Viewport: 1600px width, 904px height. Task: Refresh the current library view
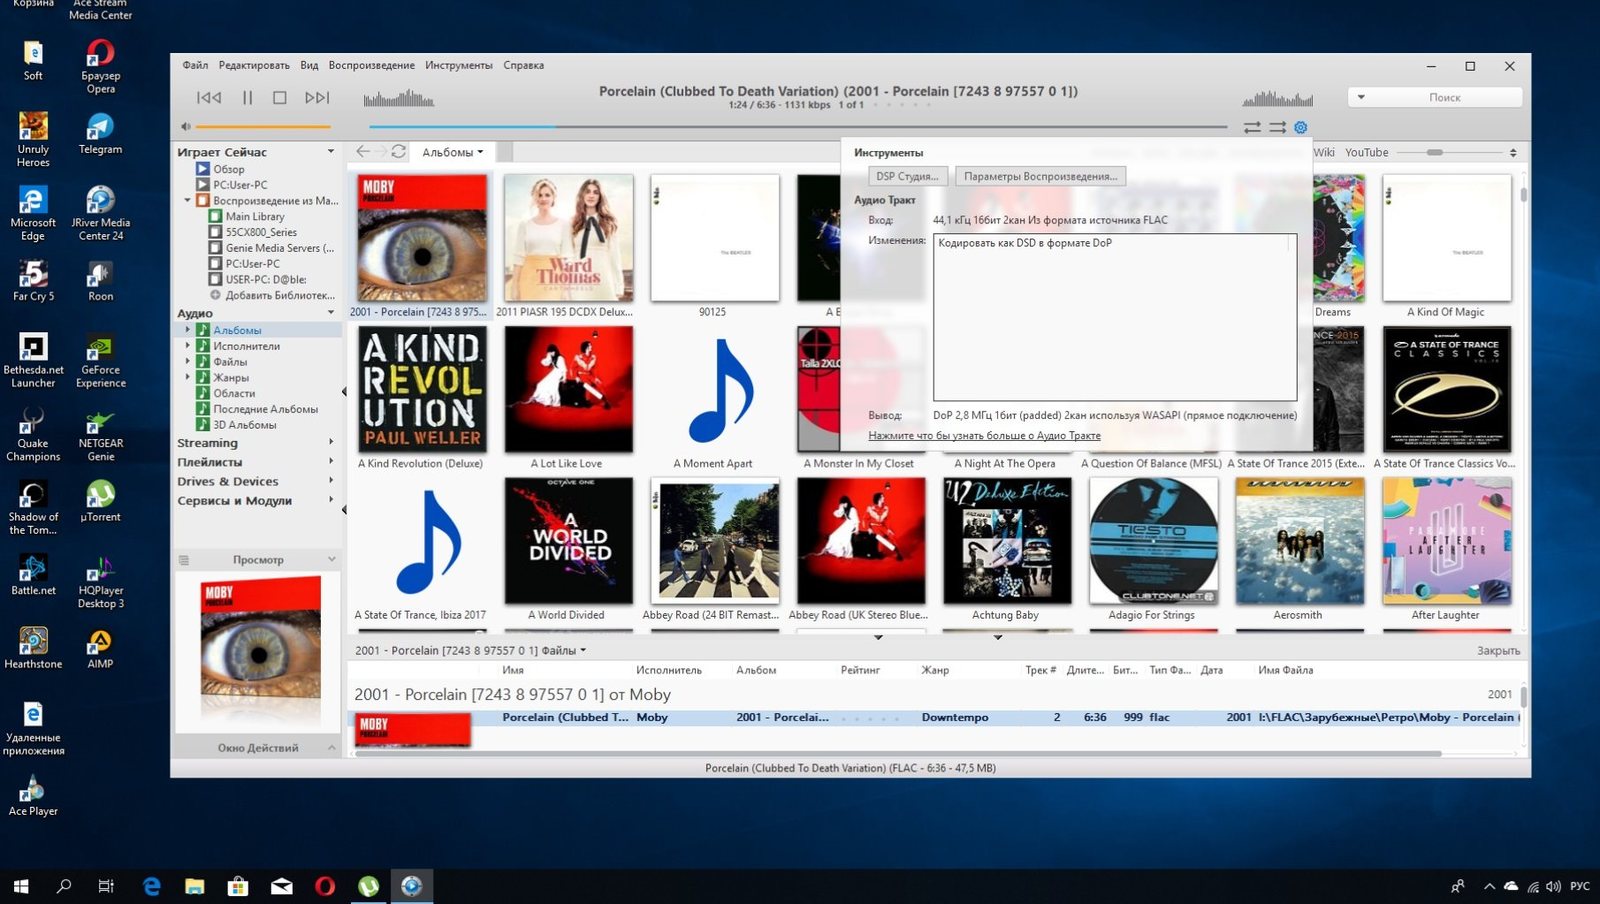tap(398, 152)
